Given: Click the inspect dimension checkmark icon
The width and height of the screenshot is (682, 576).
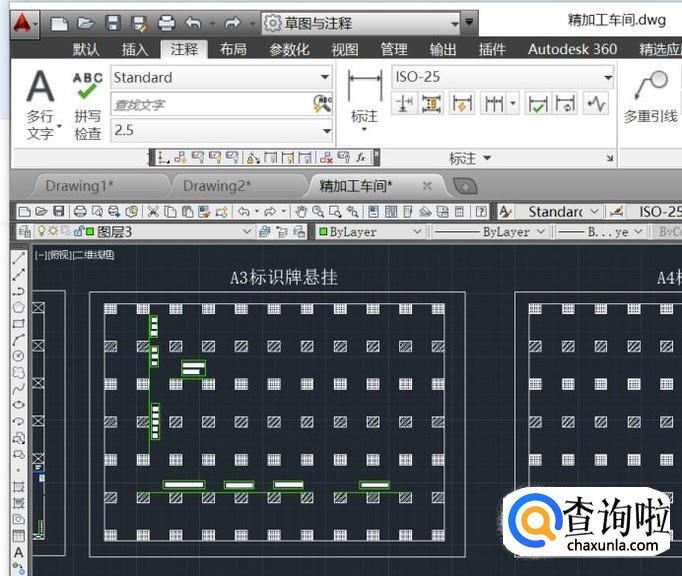Looking at the screenshot, I should click(x=538, y=104).
